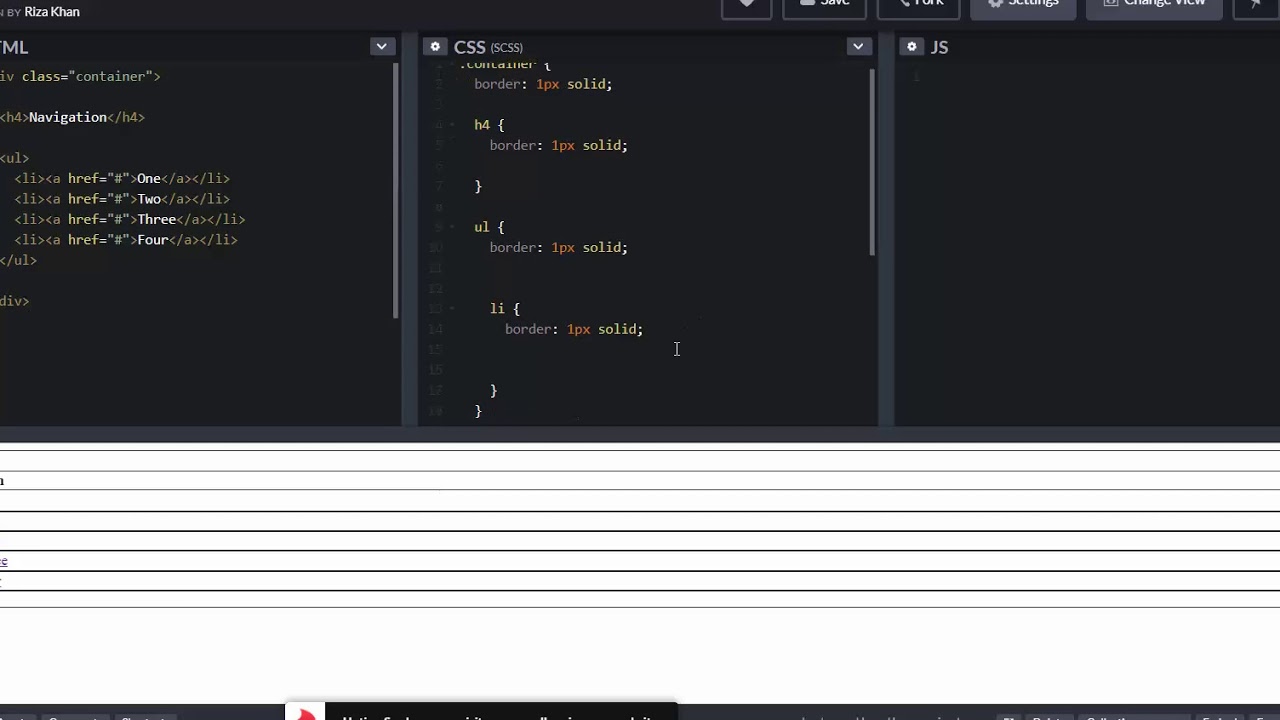Open the Change View menu
Screen dimensions: 1280x720
[1154, 5]
